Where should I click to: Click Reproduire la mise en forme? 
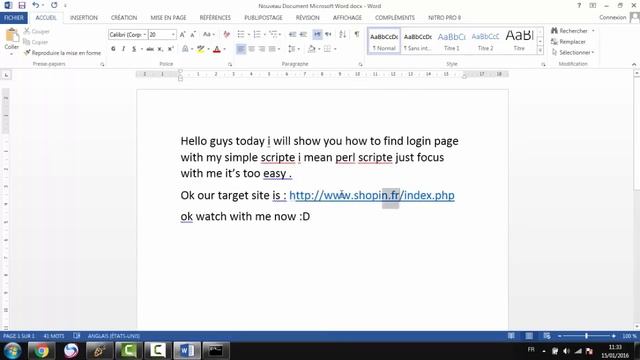coord(62,53)
